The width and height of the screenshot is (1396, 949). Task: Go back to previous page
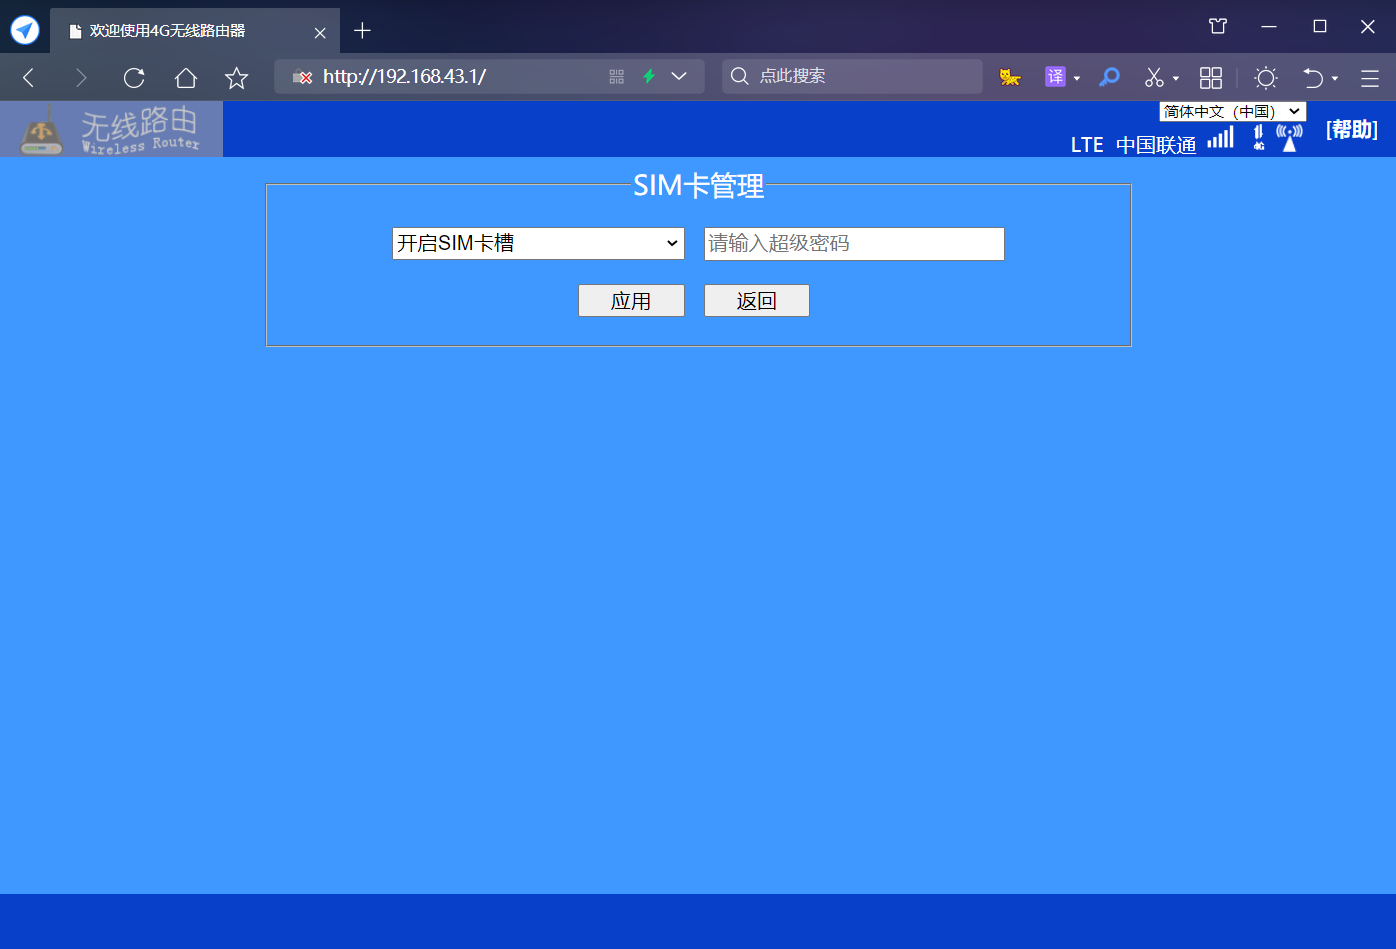pyautogui.click(x=29, y=78)
